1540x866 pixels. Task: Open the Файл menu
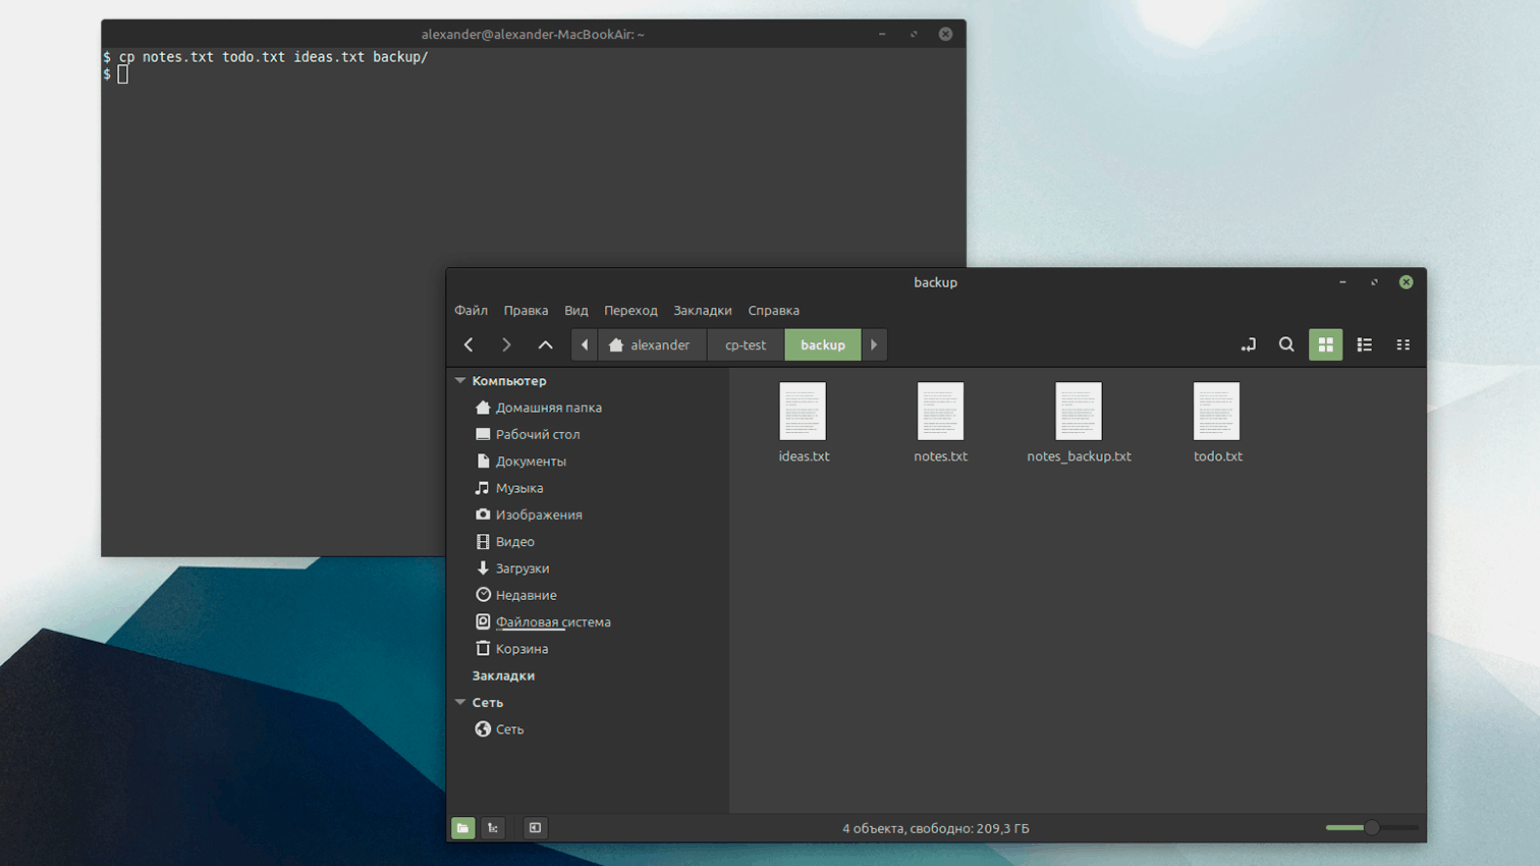[471, 311]
